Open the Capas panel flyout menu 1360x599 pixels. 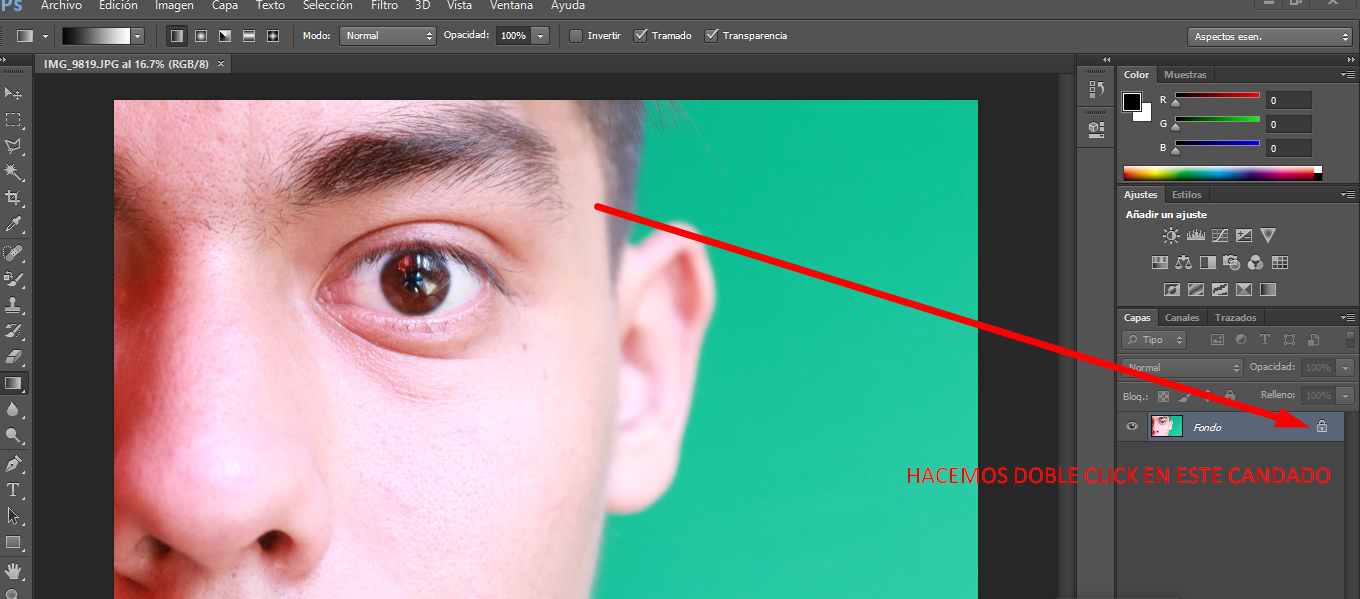[x=1348, y=318]
